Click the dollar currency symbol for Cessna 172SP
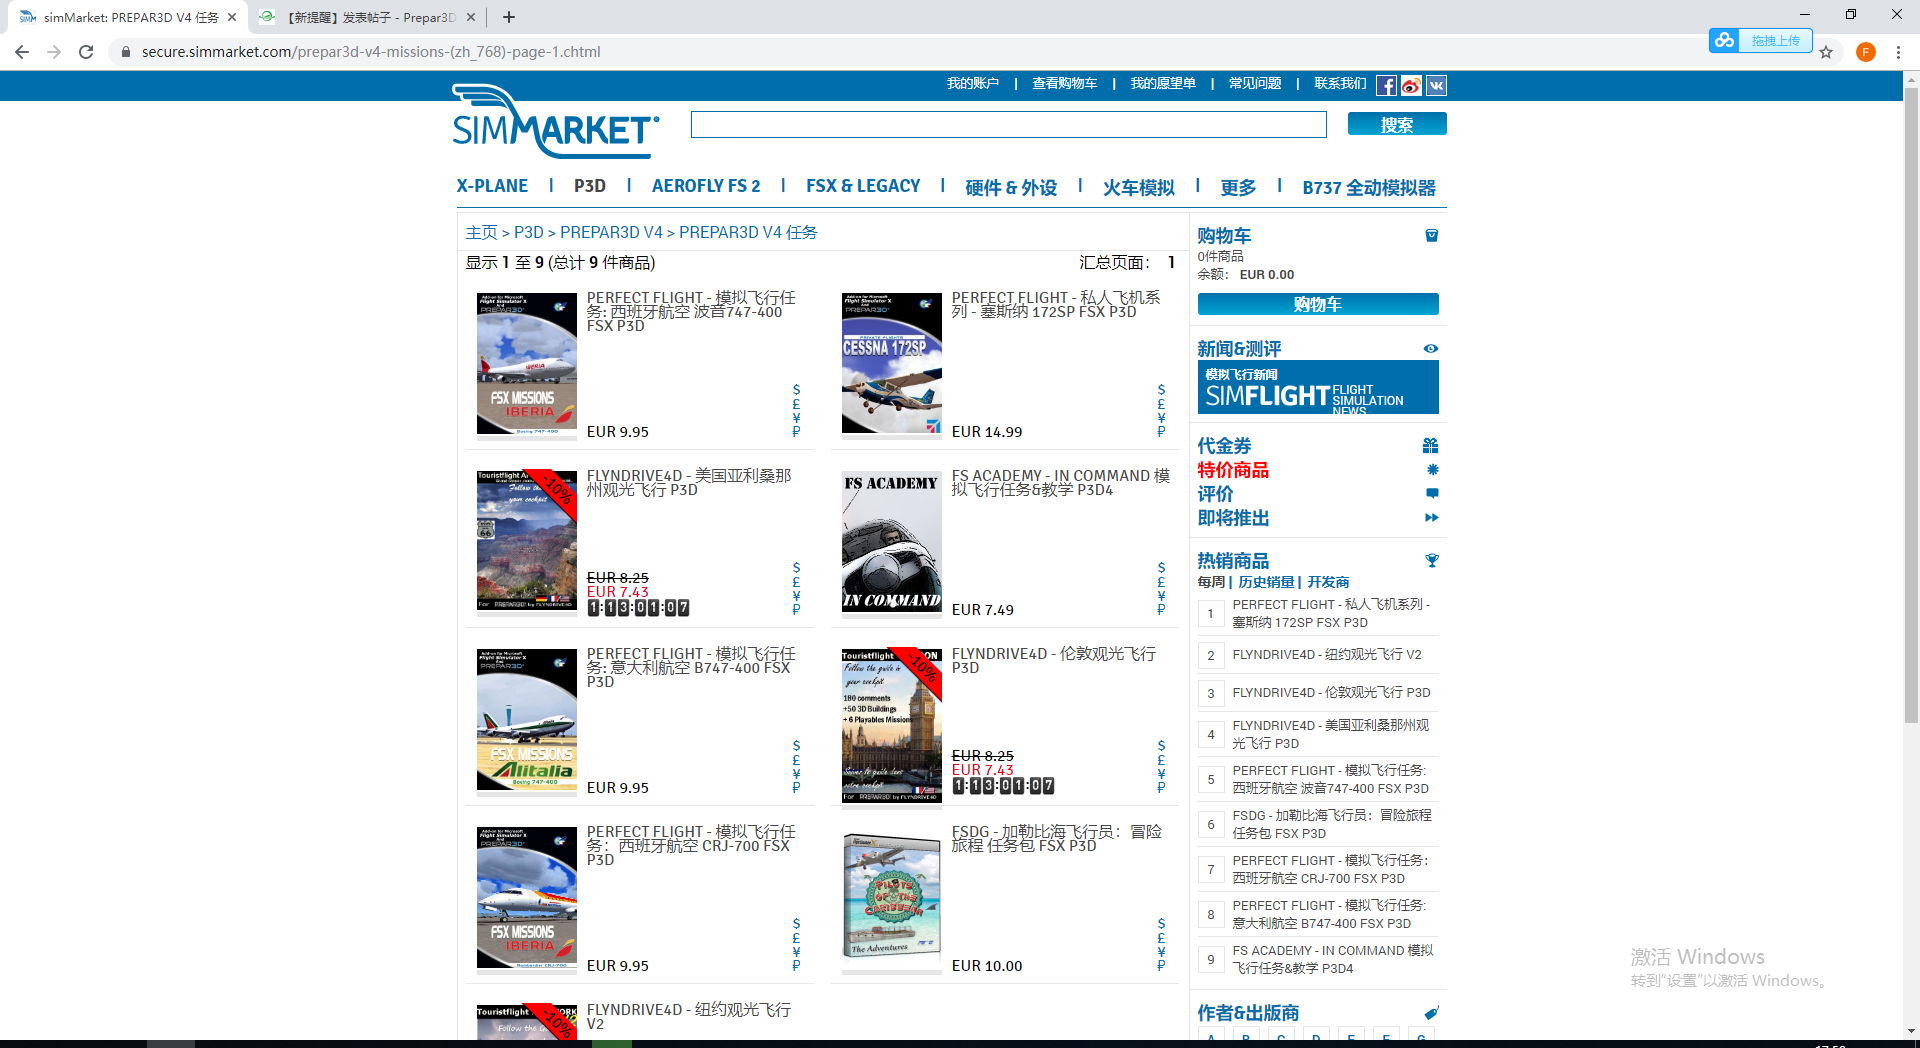The width and height of the screenshot is (1920, 1048). pyautogui.click(x=1161, y=390)
